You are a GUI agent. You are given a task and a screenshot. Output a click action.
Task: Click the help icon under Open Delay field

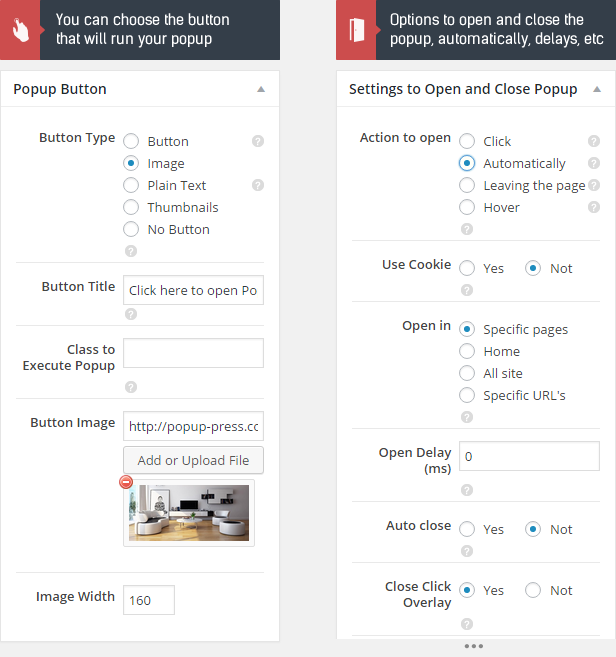[467, 490]
